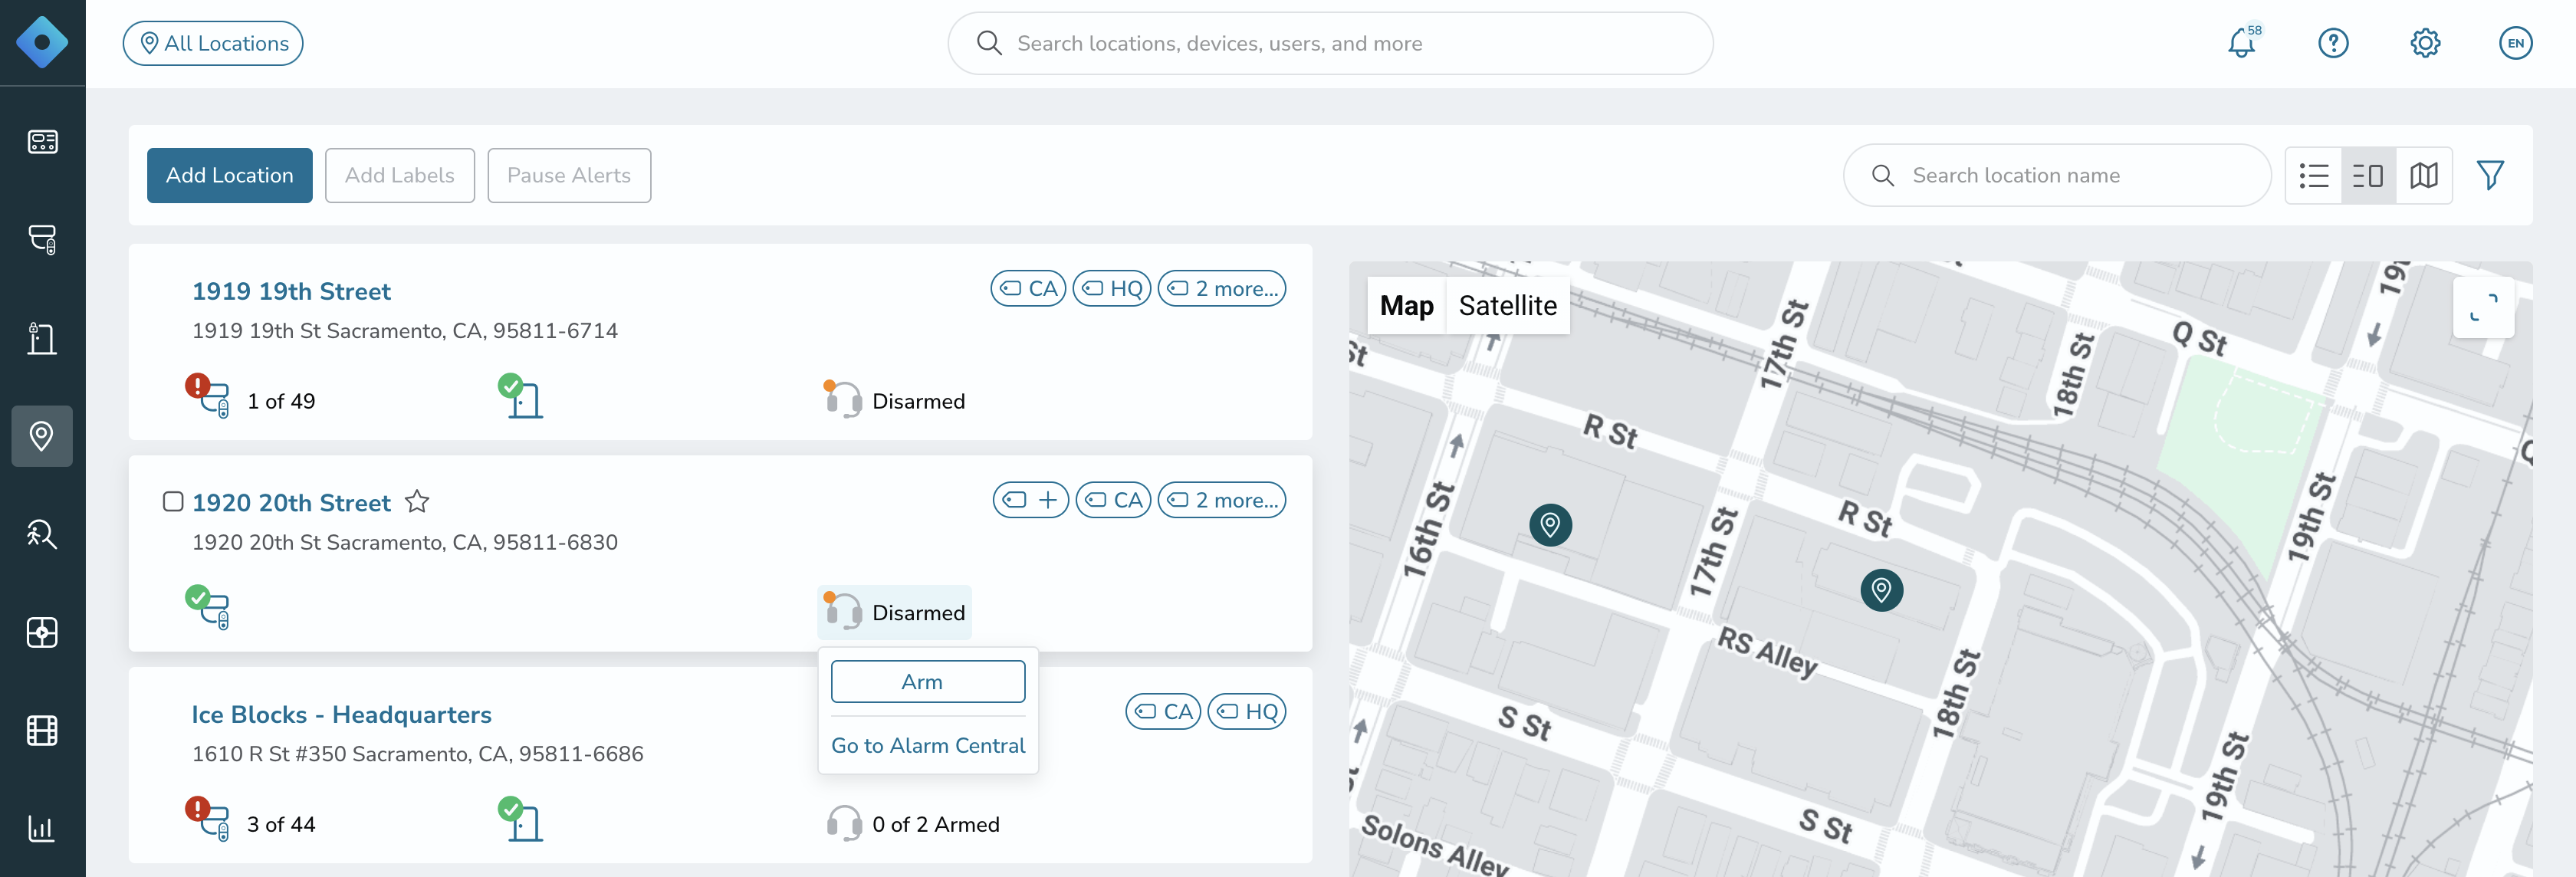Open the All Locations selector
This screenshot has width=2576, height=877.
tap(213, 43)
